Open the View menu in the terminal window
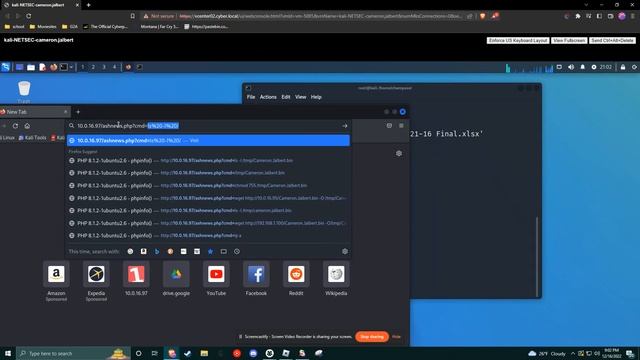 coord(300,97)
